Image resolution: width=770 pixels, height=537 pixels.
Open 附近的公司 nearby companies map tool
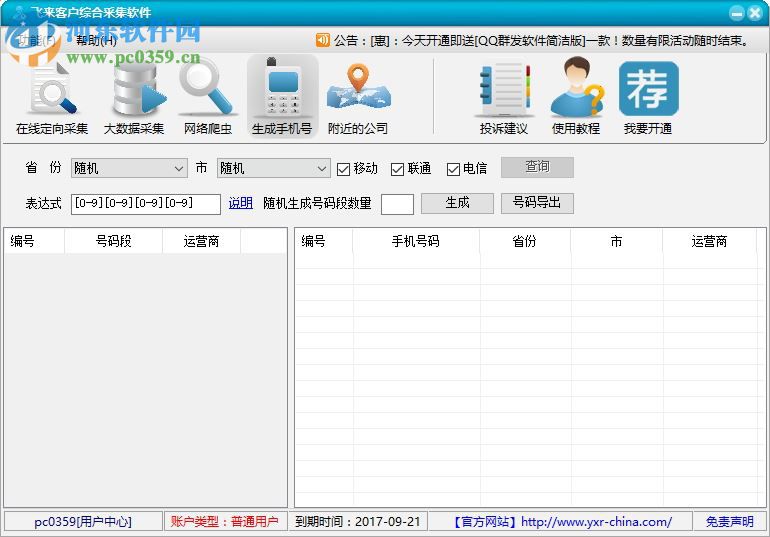[358, 98]
